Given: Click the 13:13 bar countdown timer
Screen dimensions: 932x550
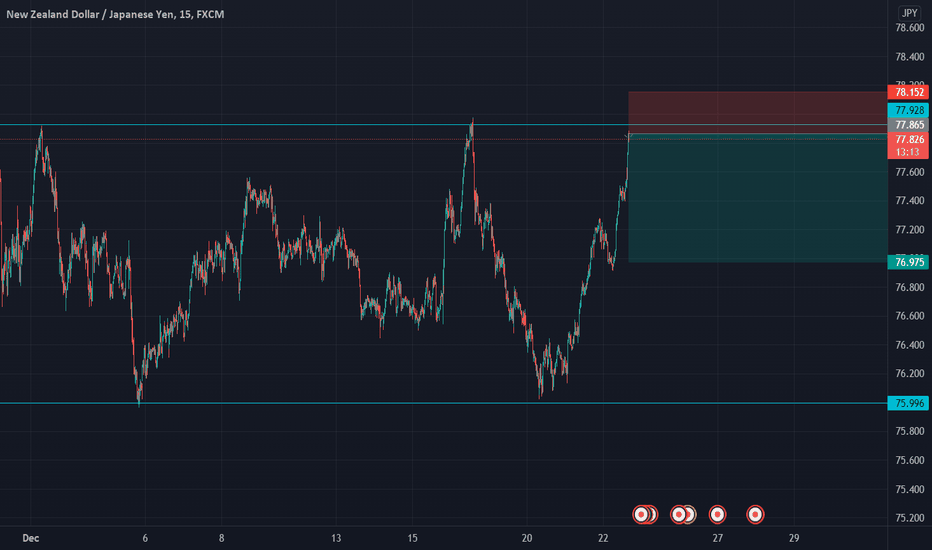Looking at the screenshot, I should (908, 152).
